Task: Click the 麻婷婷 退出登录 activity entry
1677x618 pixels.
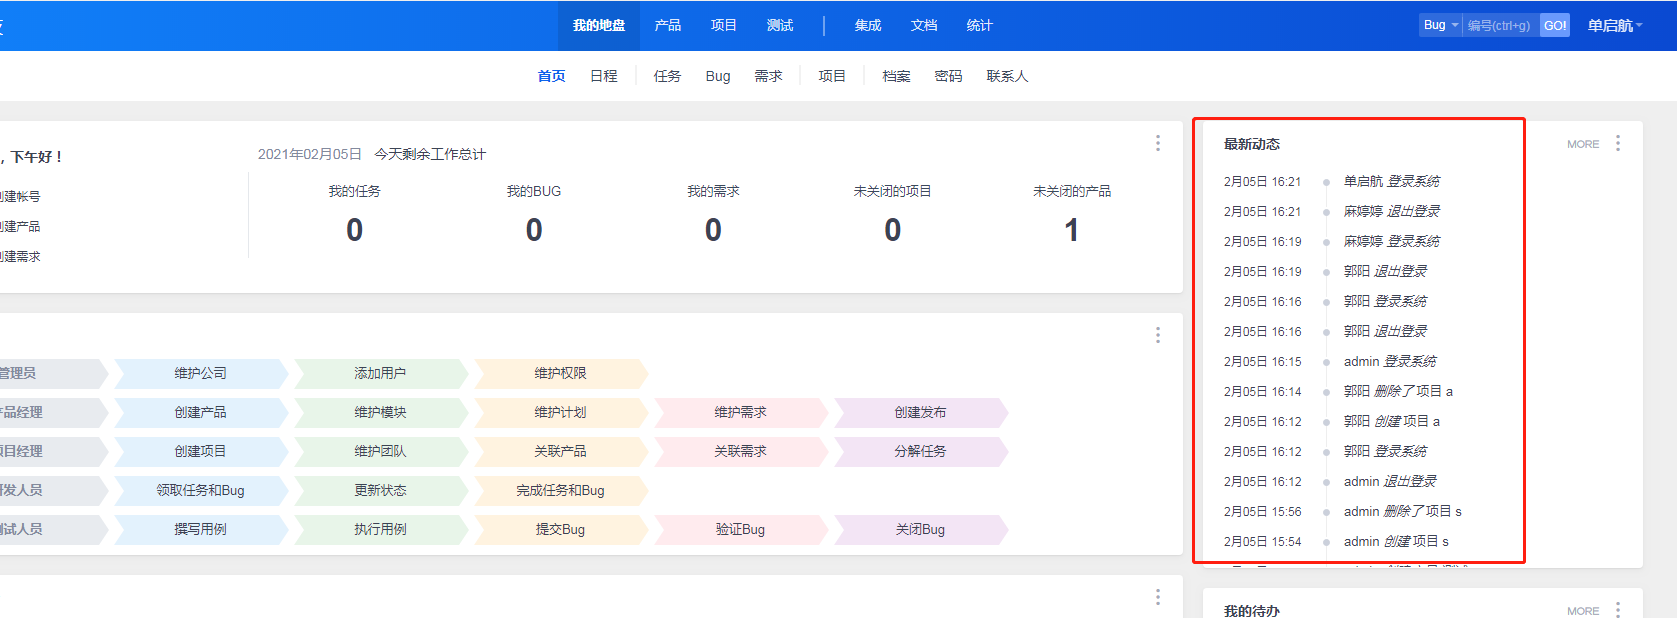Action: point(1392,211)
